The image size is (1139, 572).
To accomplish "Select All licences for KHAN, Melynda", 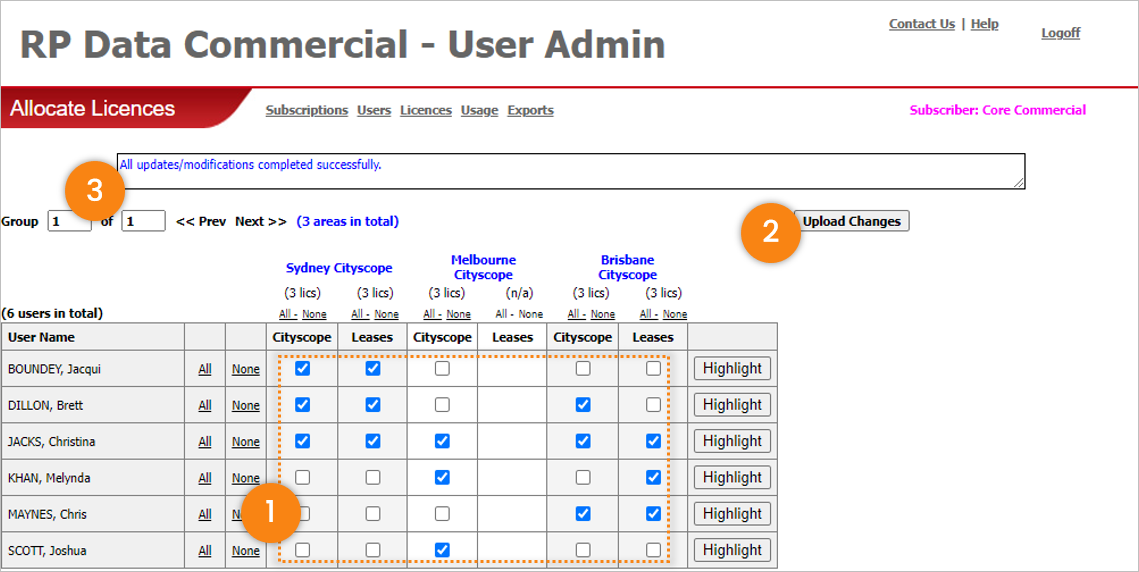I will [205, 478].
